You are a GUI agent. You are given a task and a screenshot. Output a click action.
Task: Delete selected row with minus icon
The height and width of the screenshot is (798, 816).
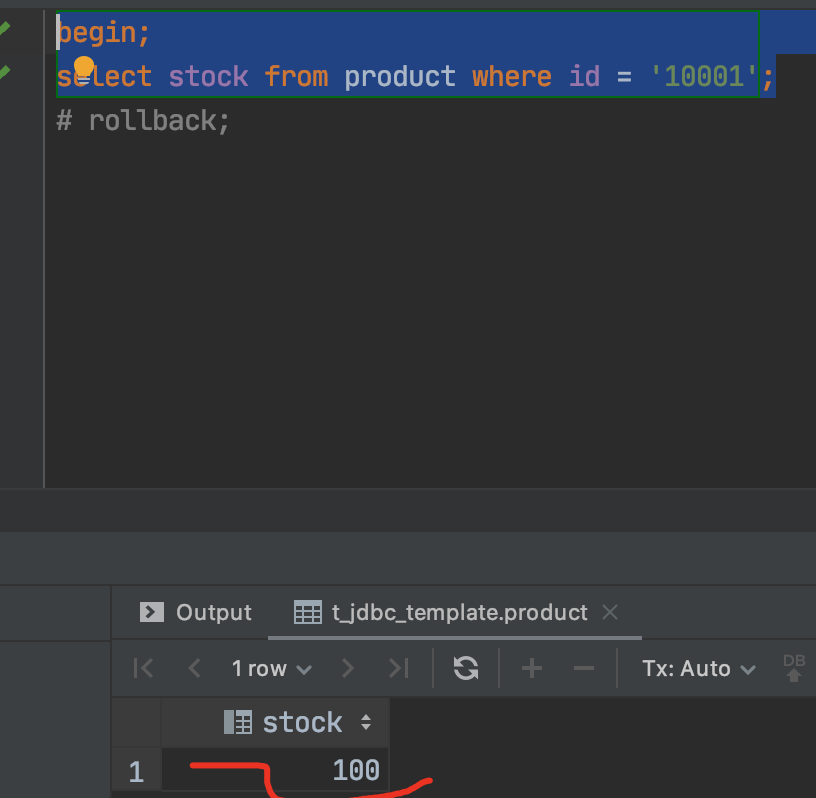tap(584, 668)
